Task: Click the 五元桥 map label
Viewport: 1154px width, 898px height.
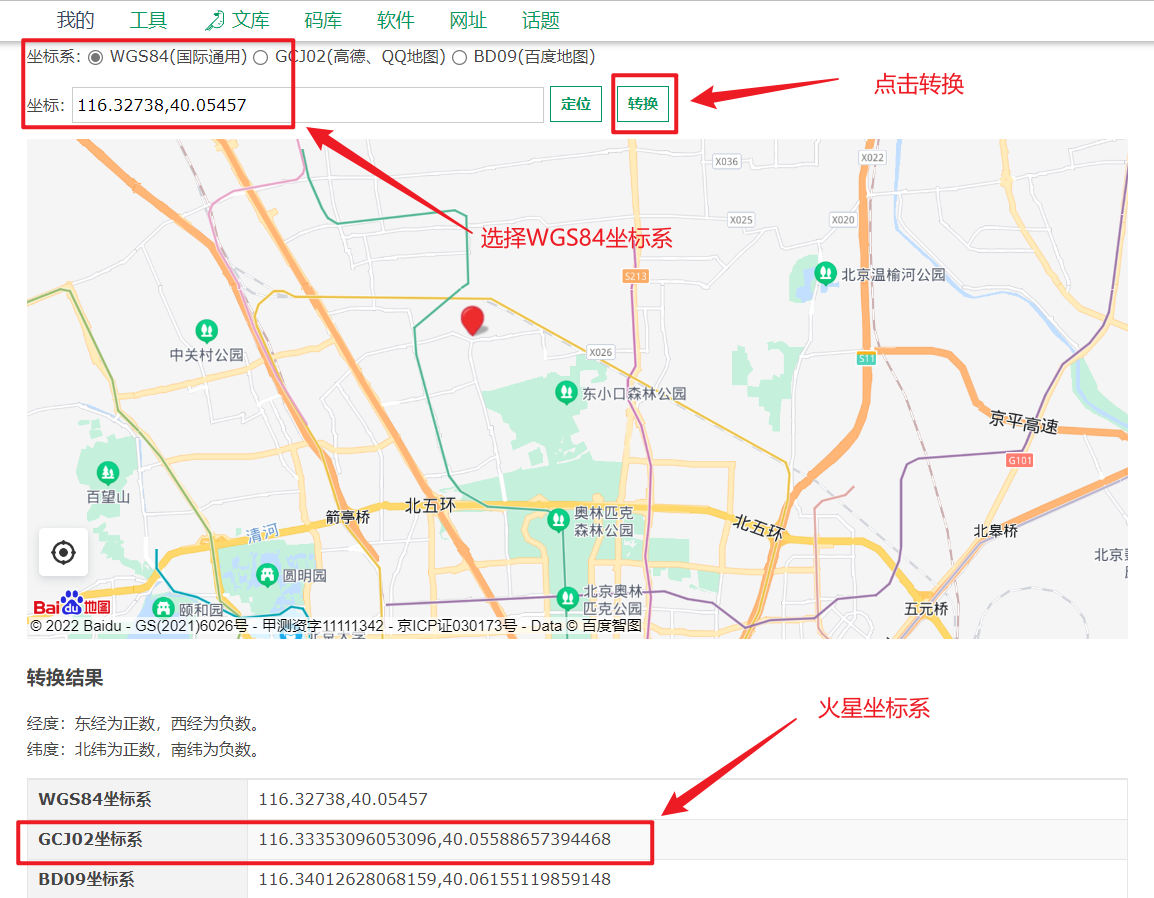Action: point(927,609)
